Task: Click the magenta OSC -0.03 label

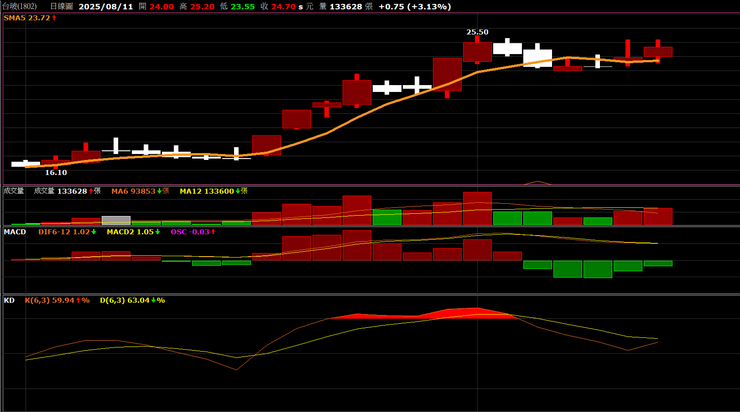Action: click(x=191, y=231)
